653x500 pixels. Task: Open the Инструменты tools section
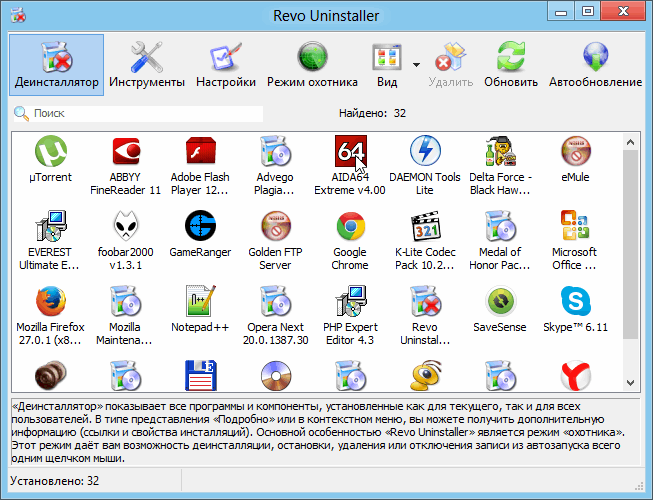pos(147,65)
